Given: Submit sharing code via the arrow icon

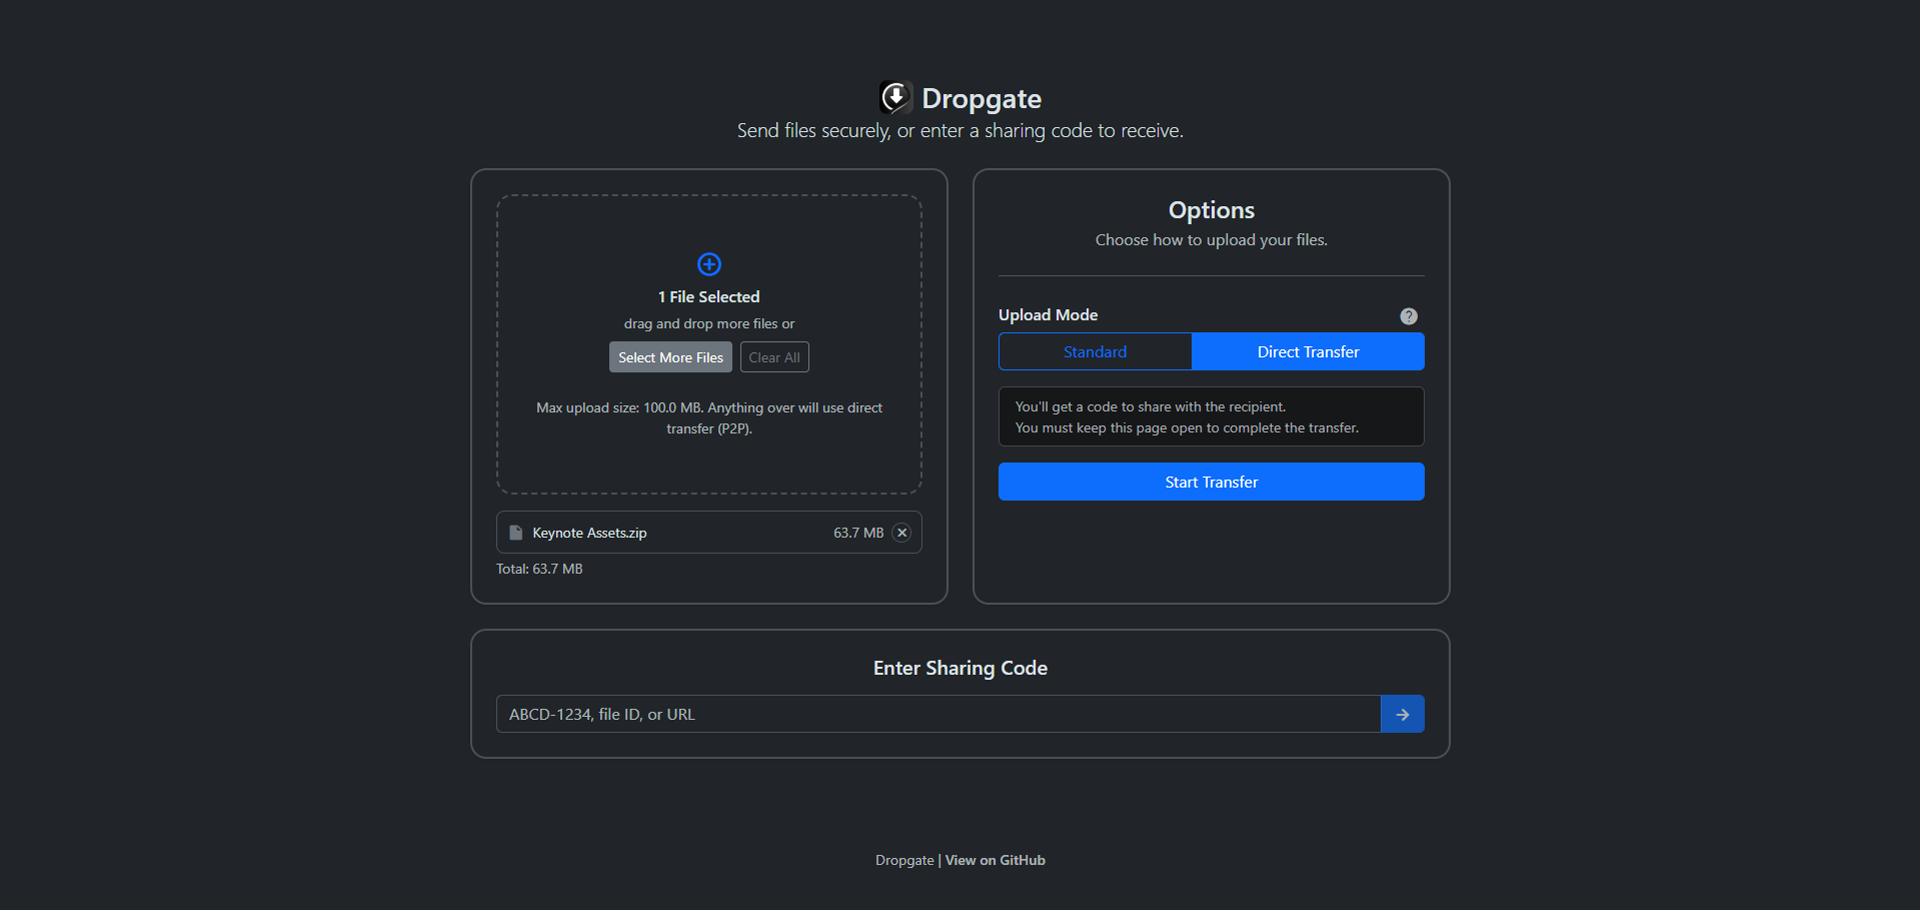Looking at the screenshot, I should click(1402, 714).
